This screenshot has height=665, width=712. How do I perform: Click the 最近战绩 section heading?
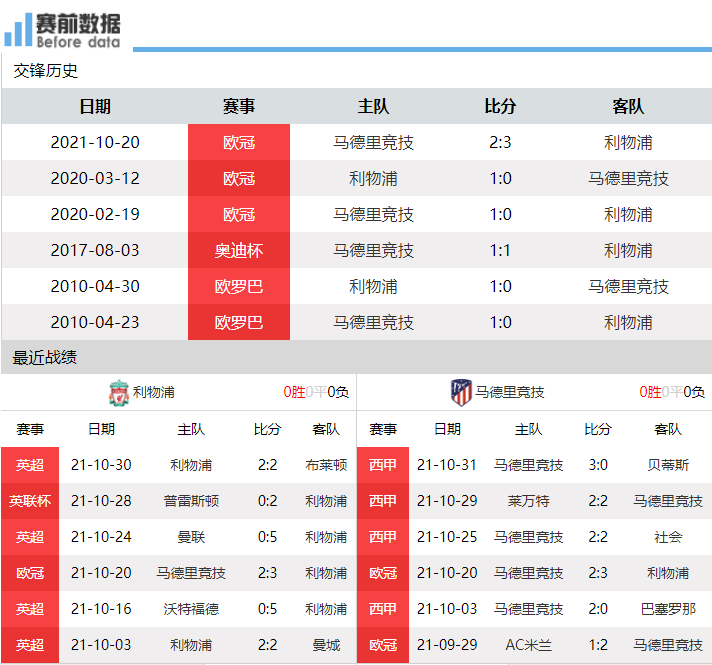(x=44, y=357)
